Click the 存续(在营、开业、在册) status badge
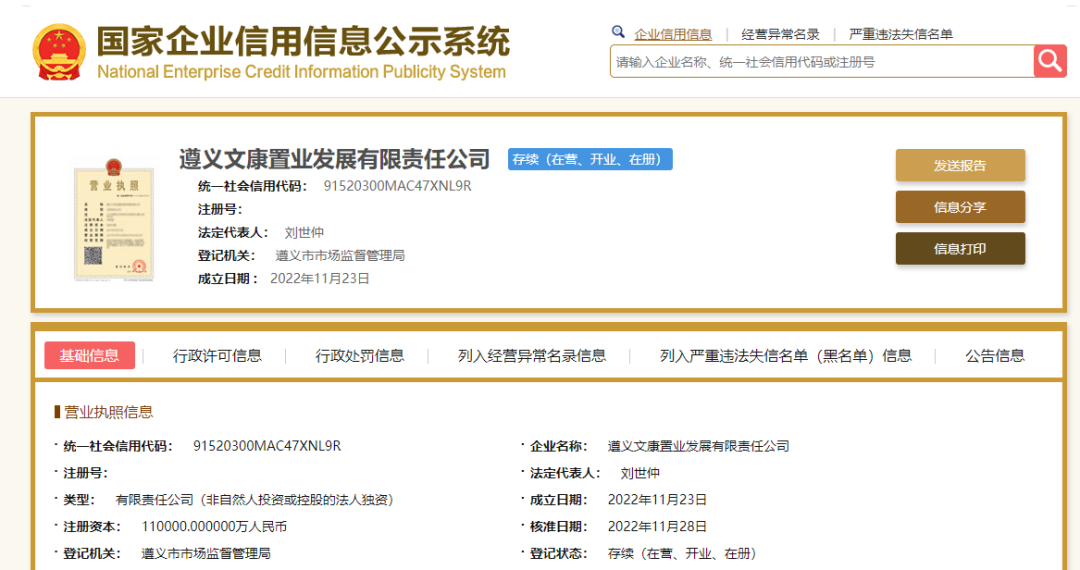 point(590,159)
